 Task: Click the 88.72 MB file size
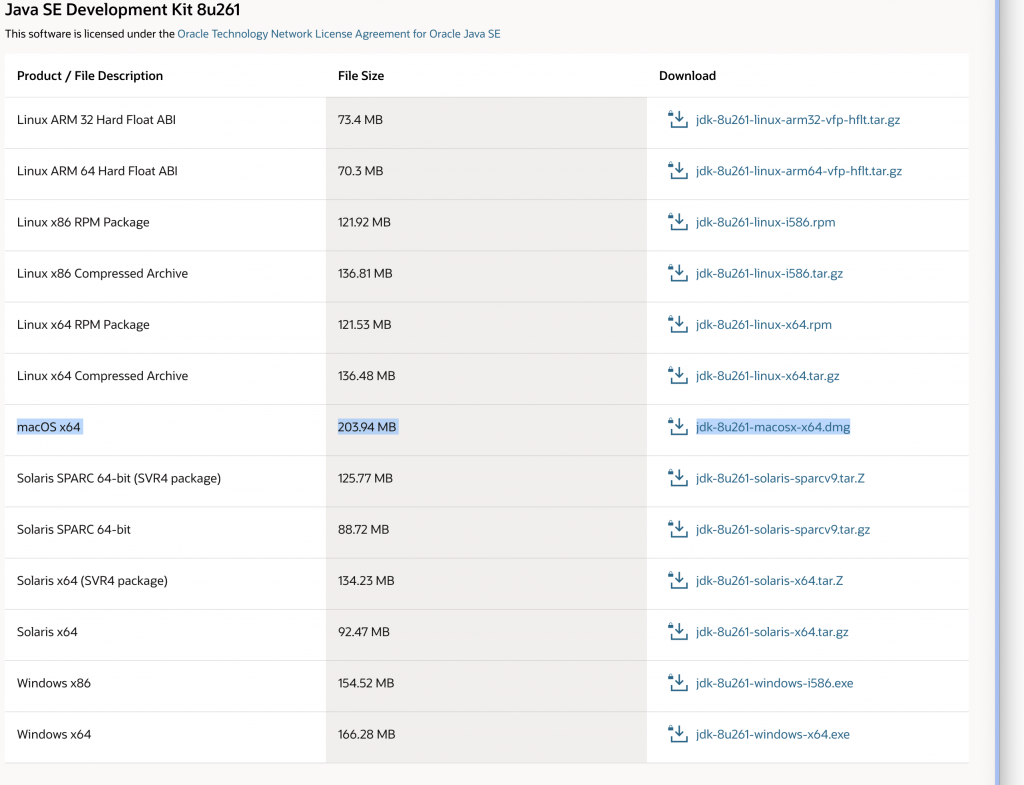(363, 530)
